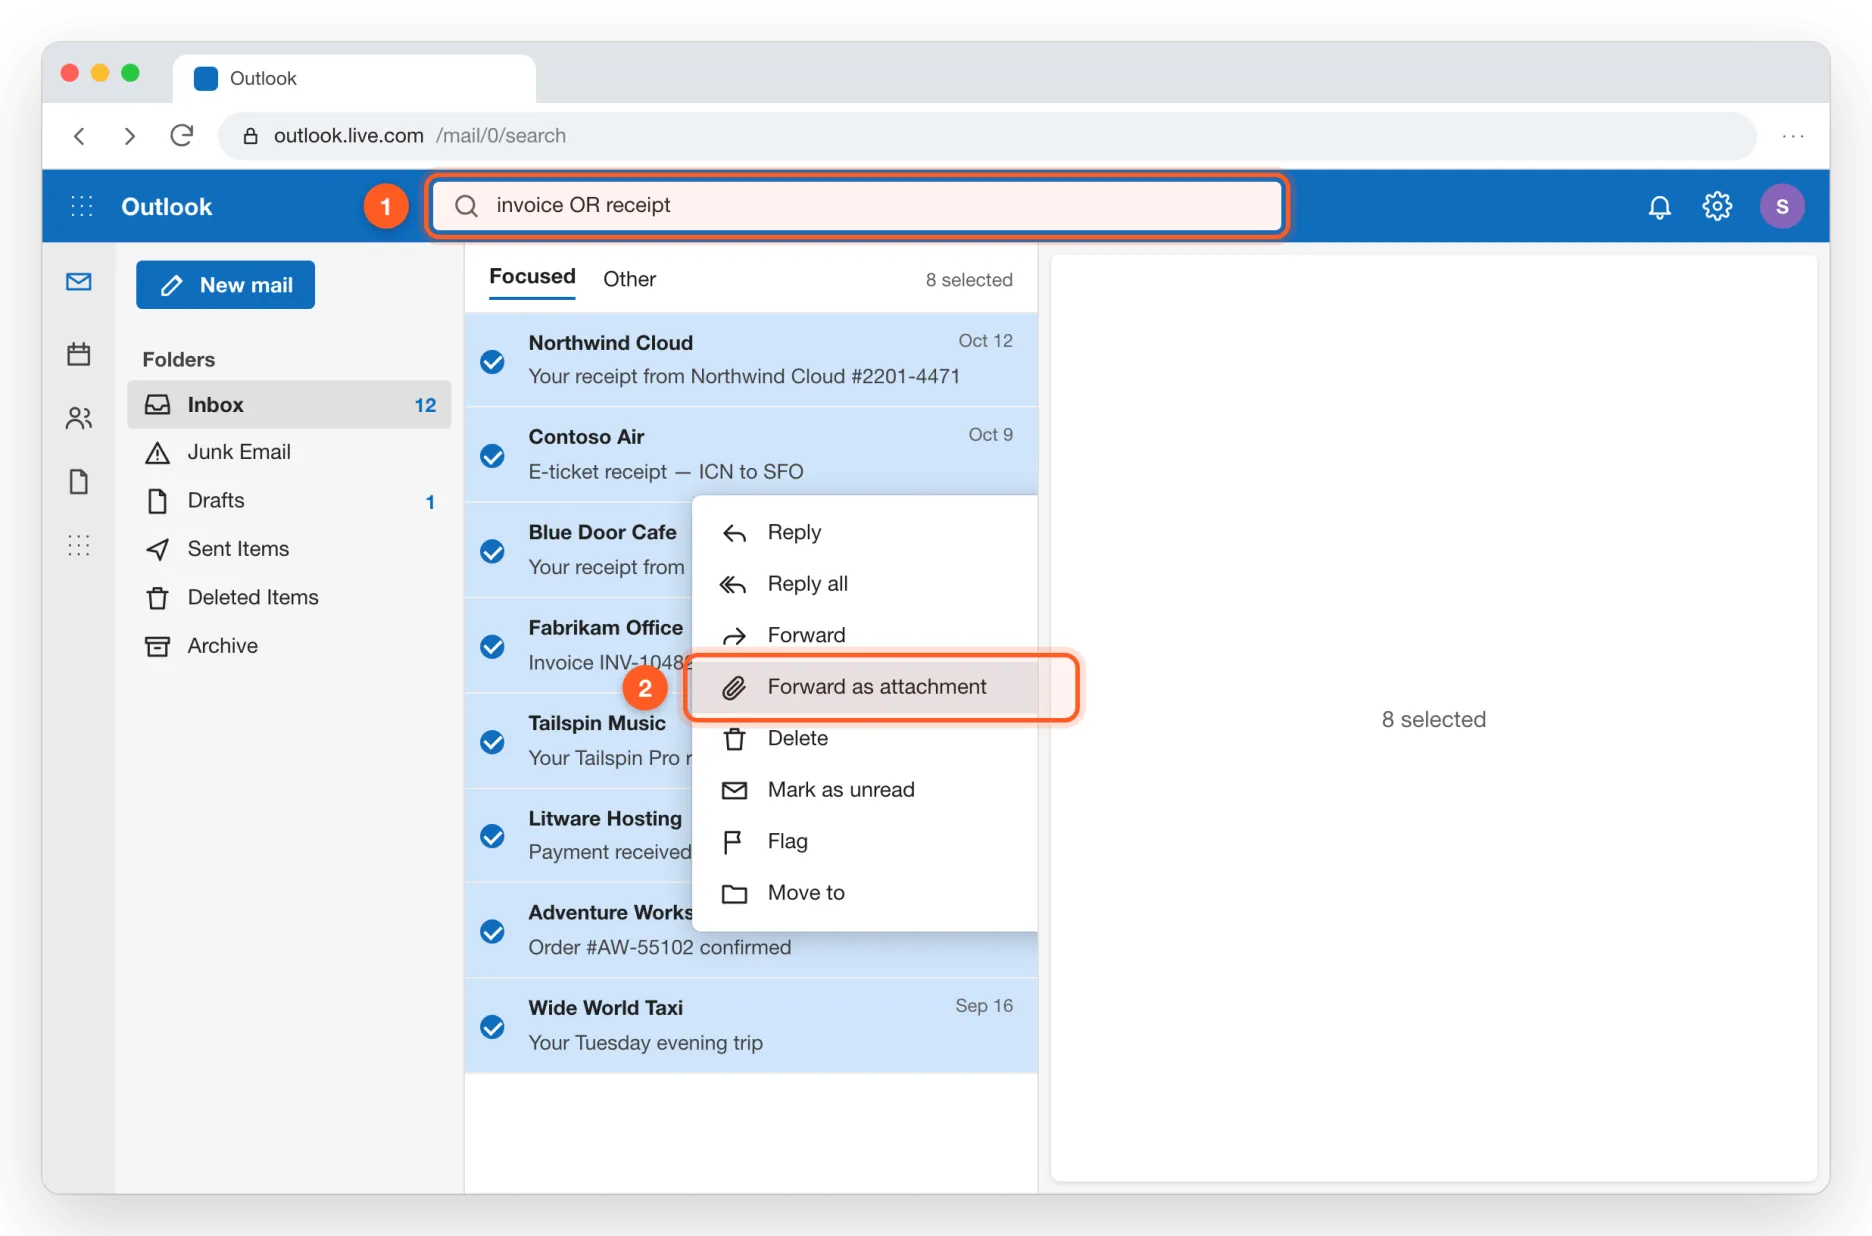Go back with browser back arrow
Screen dimensions: 1872x1236
pyautogui.click(x=79, y=135)
